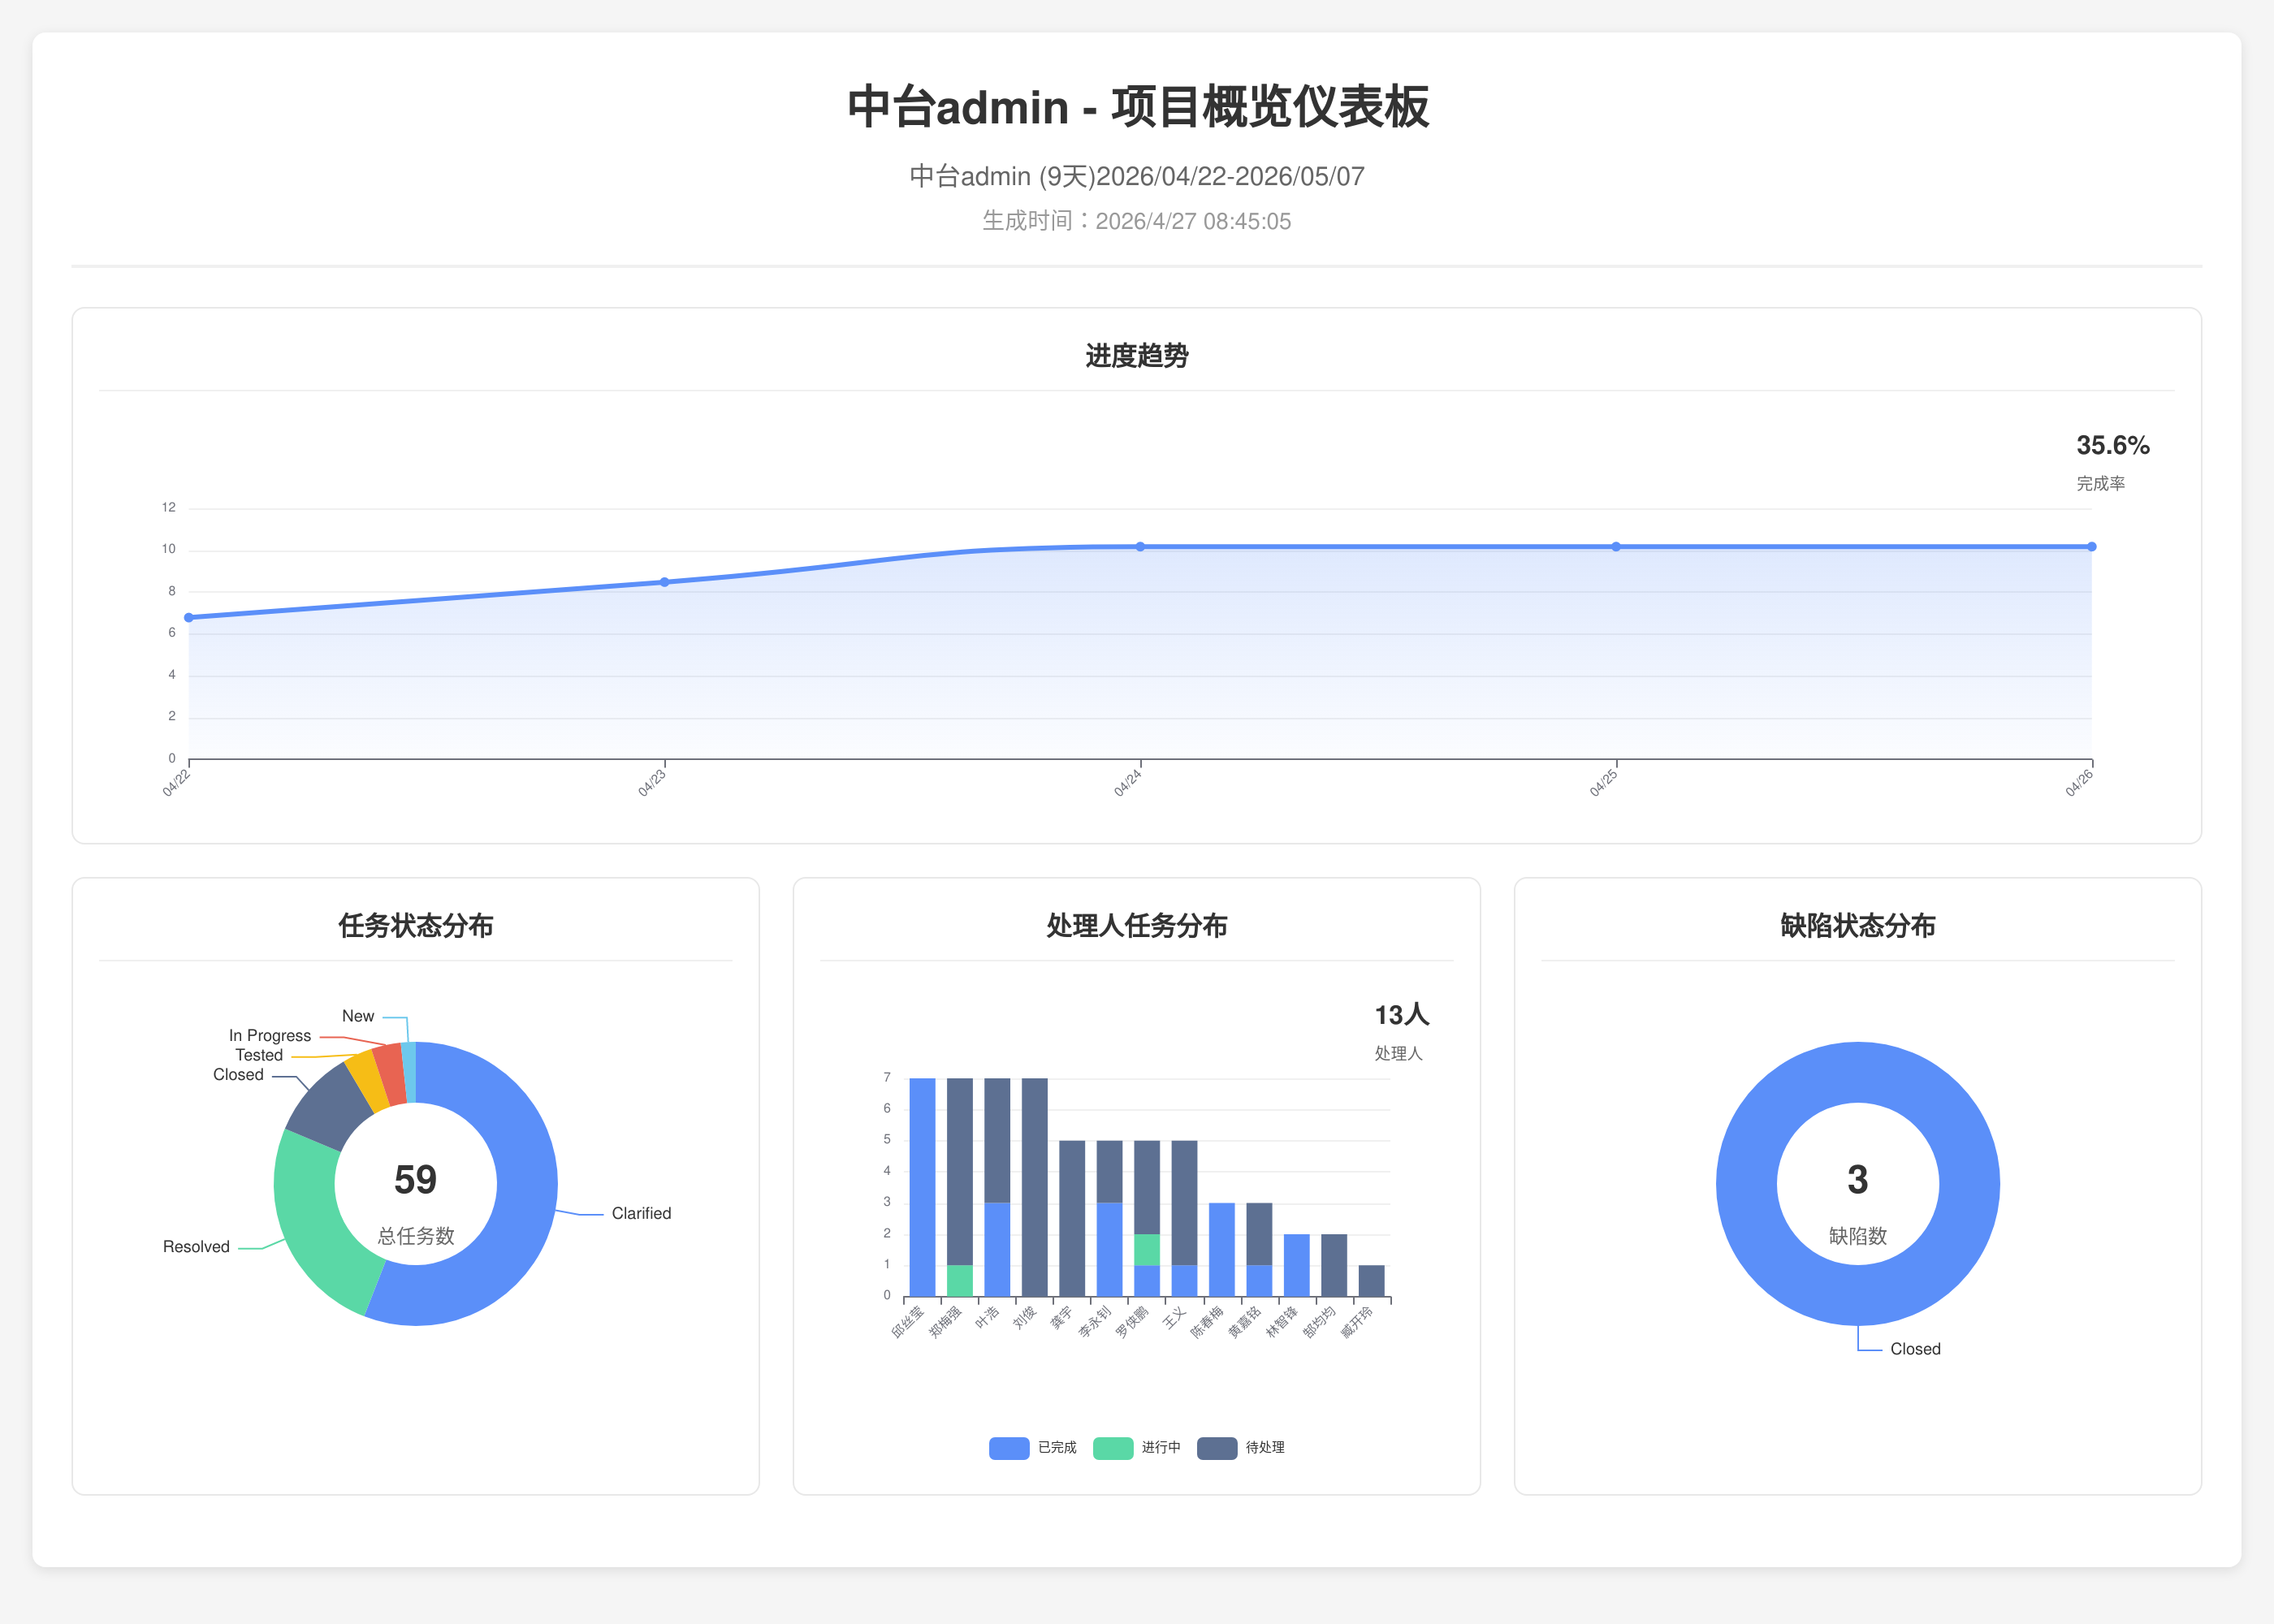
Task: Click the 04/25 x-axis label
Action: tap(1603, 783)
